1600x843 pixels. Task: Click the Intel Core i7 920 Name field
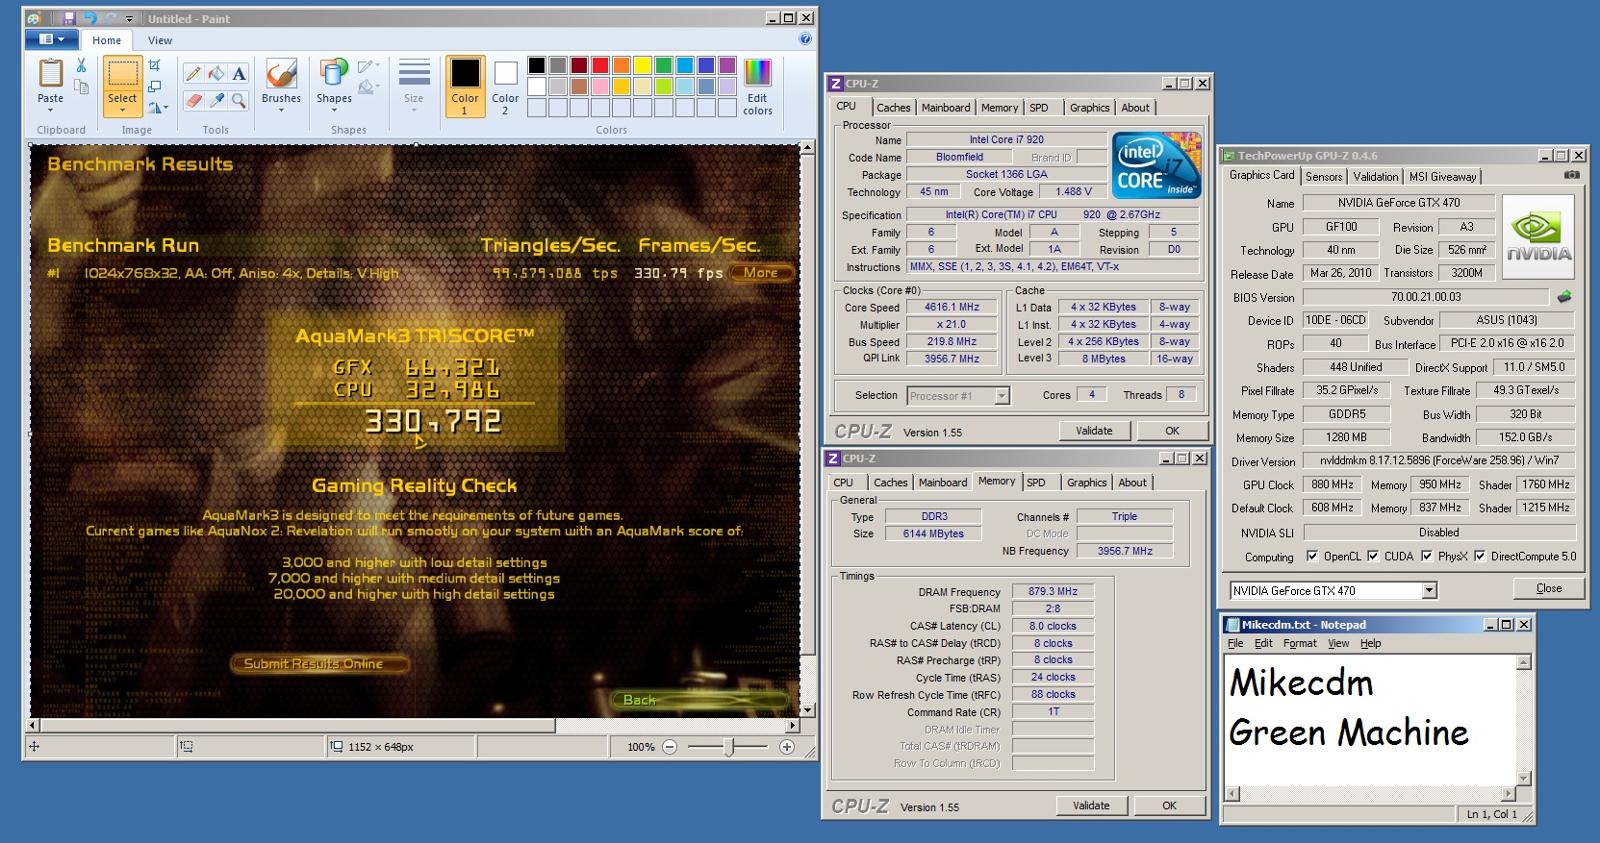(x=1006, y=140)
